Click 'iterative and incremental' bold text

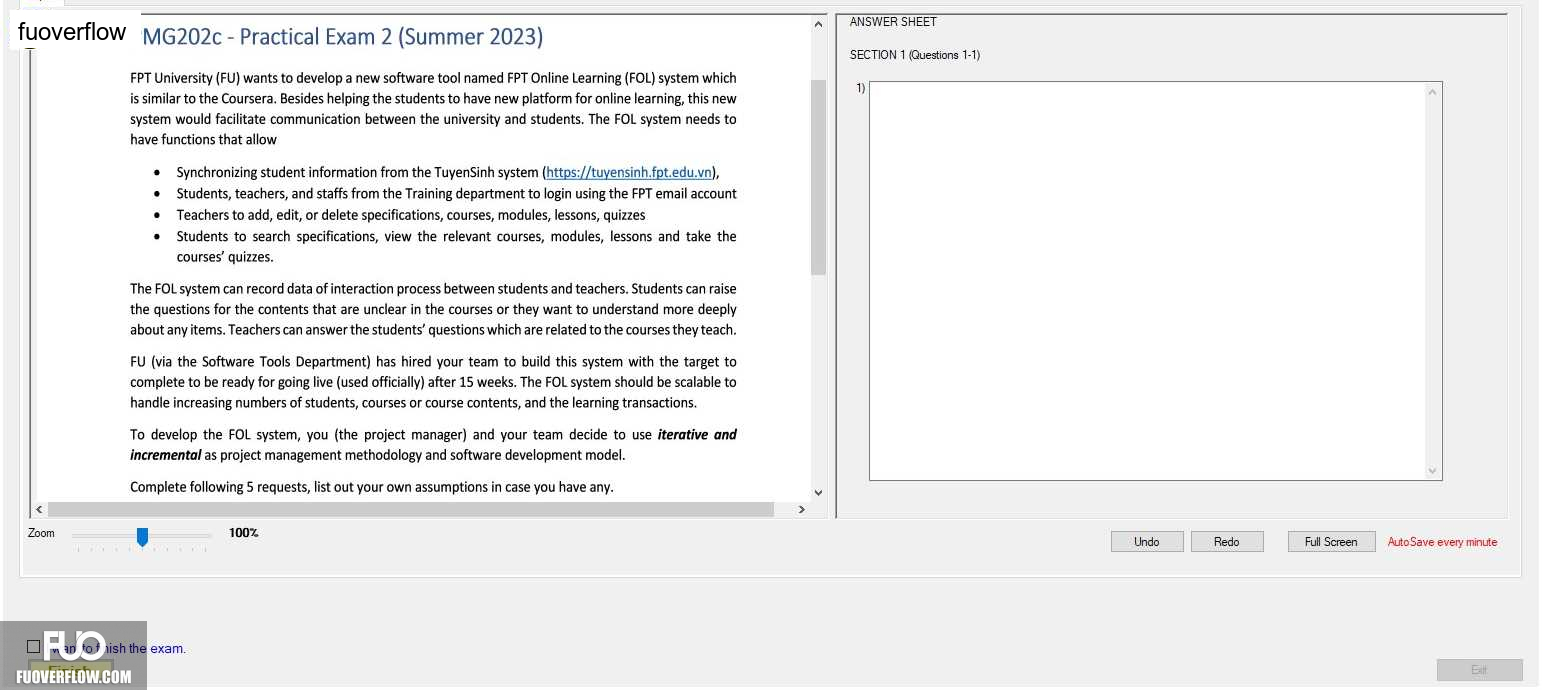(x=434, y=444)
